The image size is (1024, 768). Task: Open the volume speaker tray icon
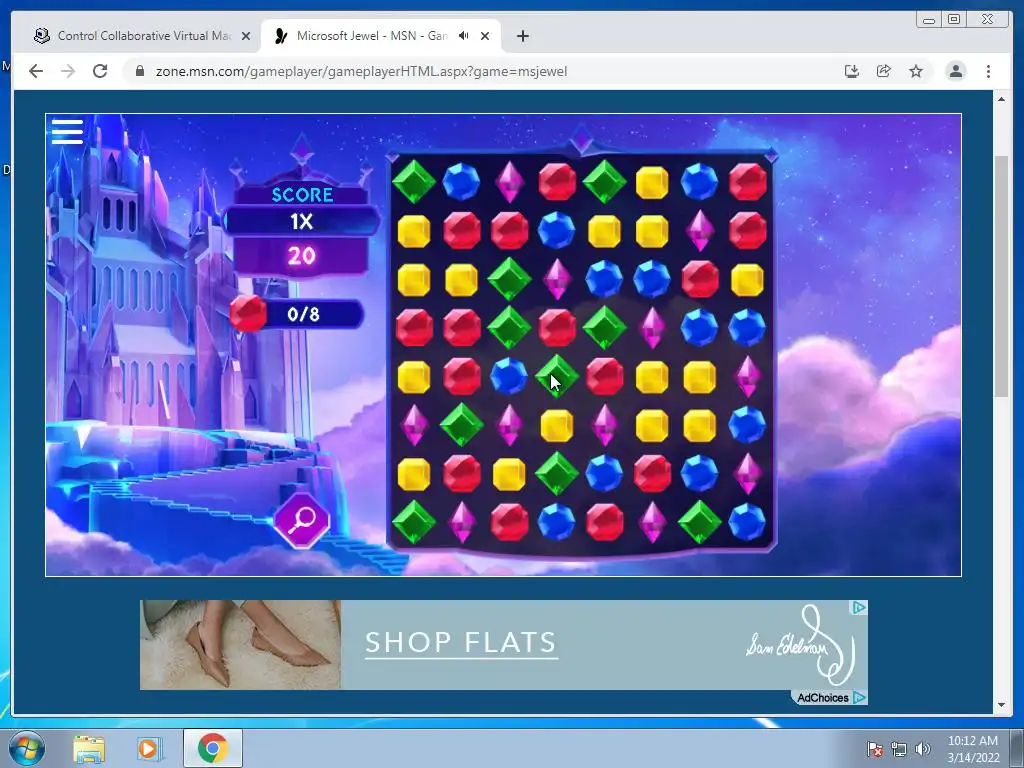(x=922, y=749)
